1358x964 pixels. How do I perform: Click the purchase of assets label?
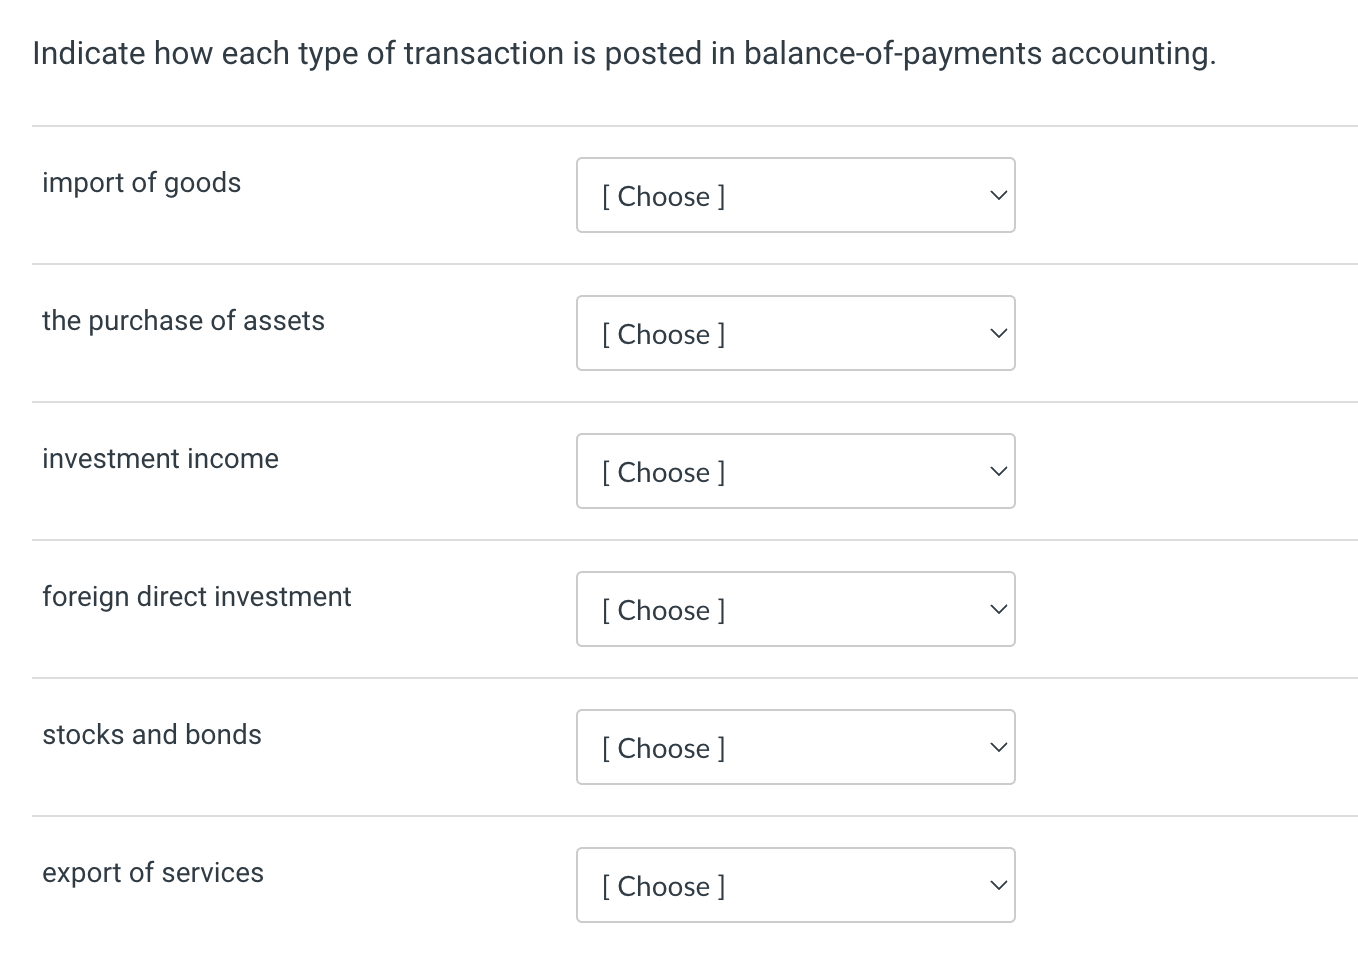[x=183, y=321]
